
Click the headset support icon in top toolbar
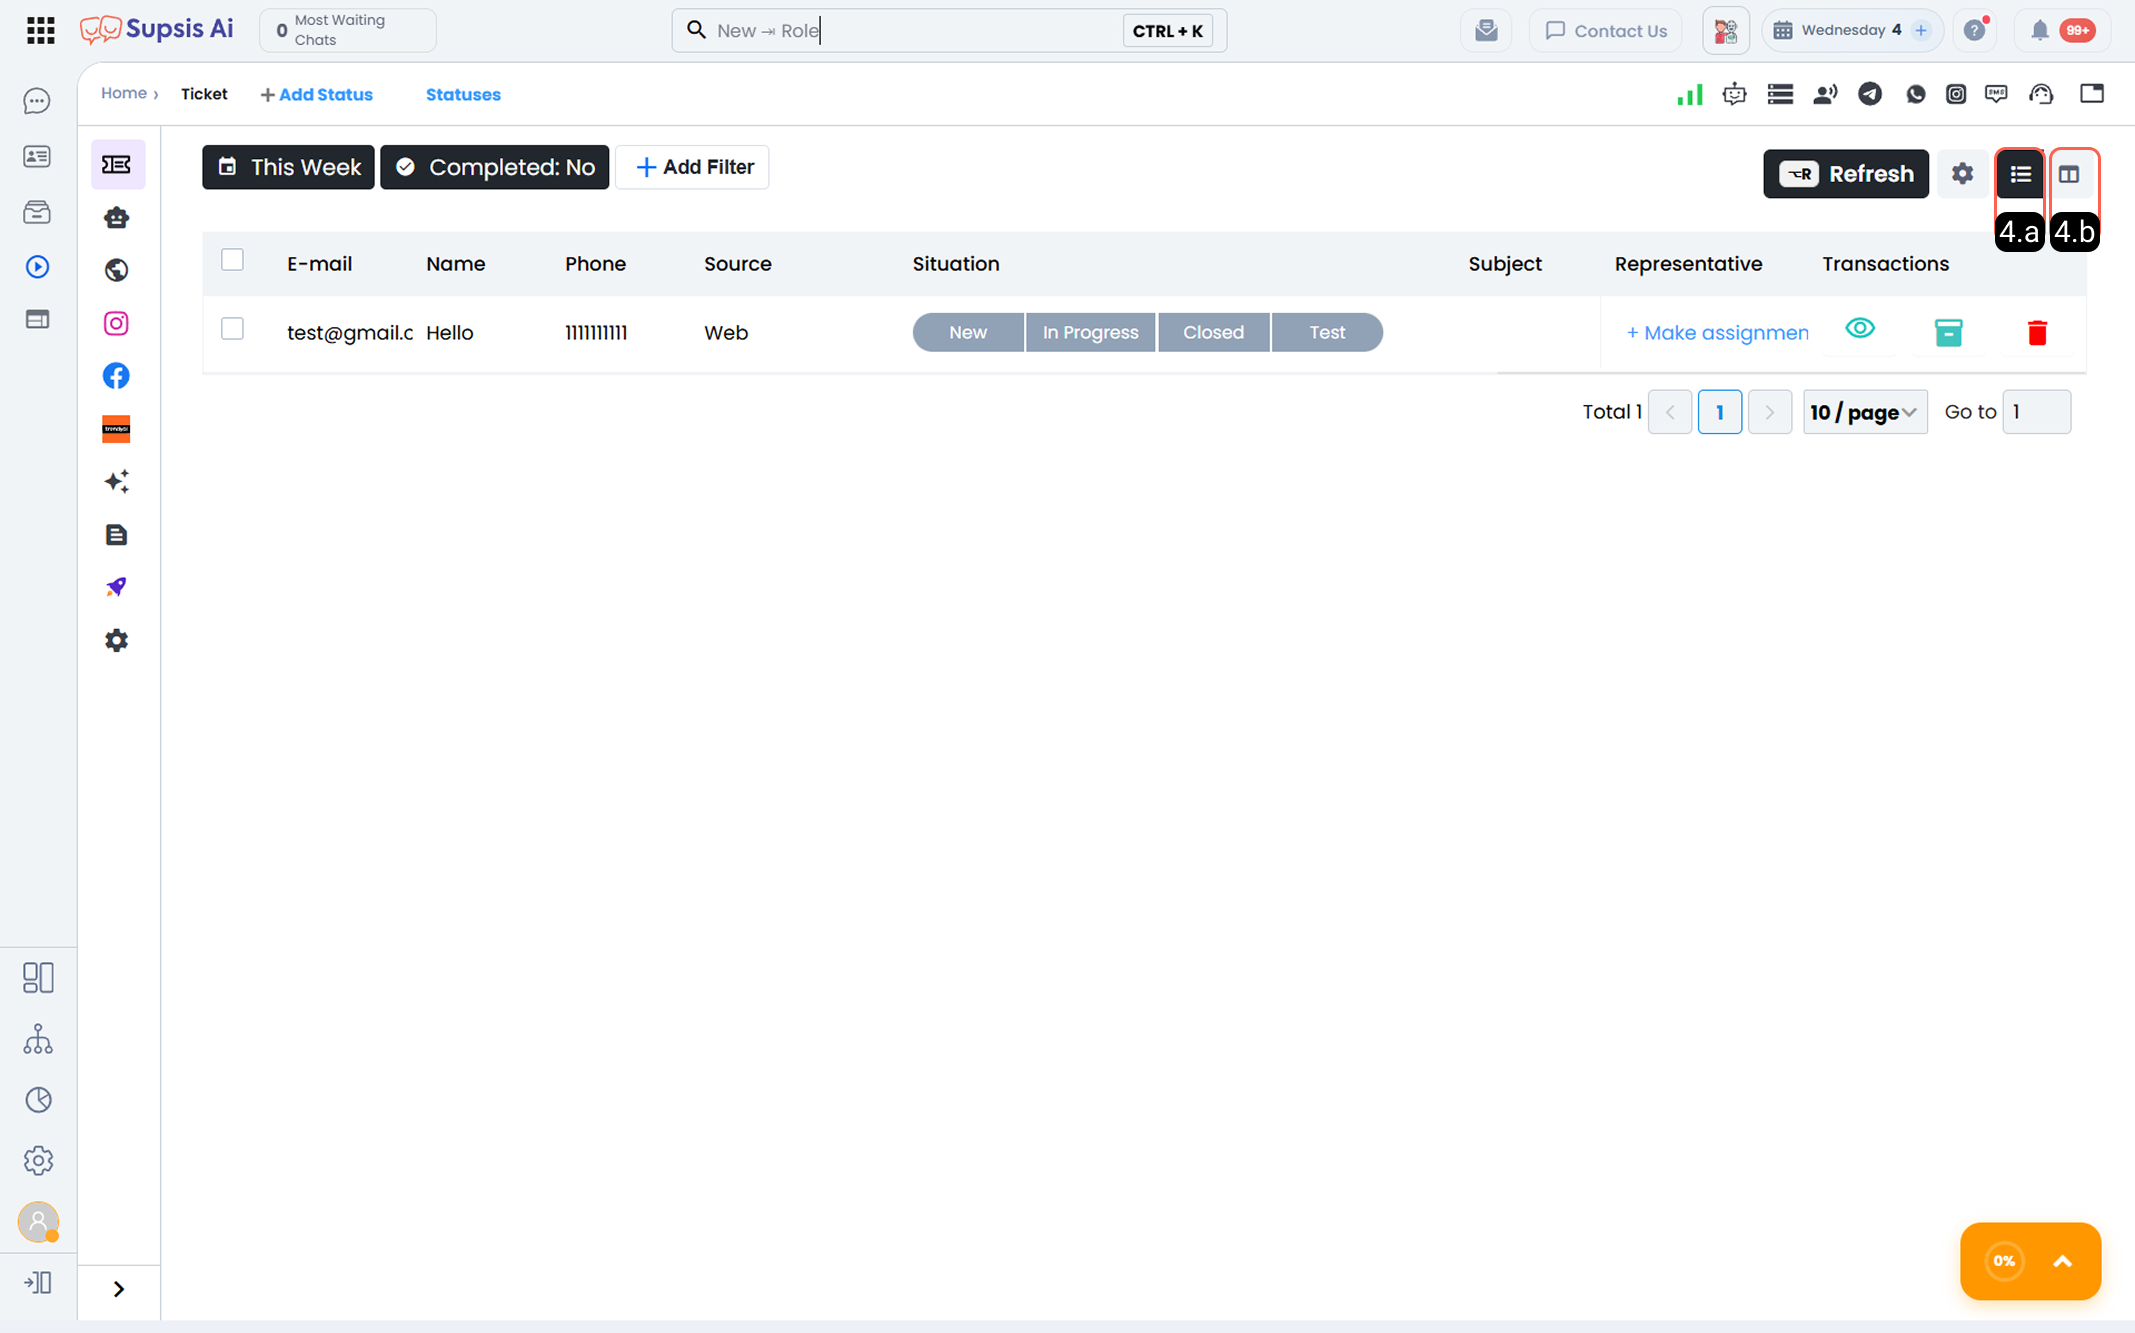pos(2041,94)
